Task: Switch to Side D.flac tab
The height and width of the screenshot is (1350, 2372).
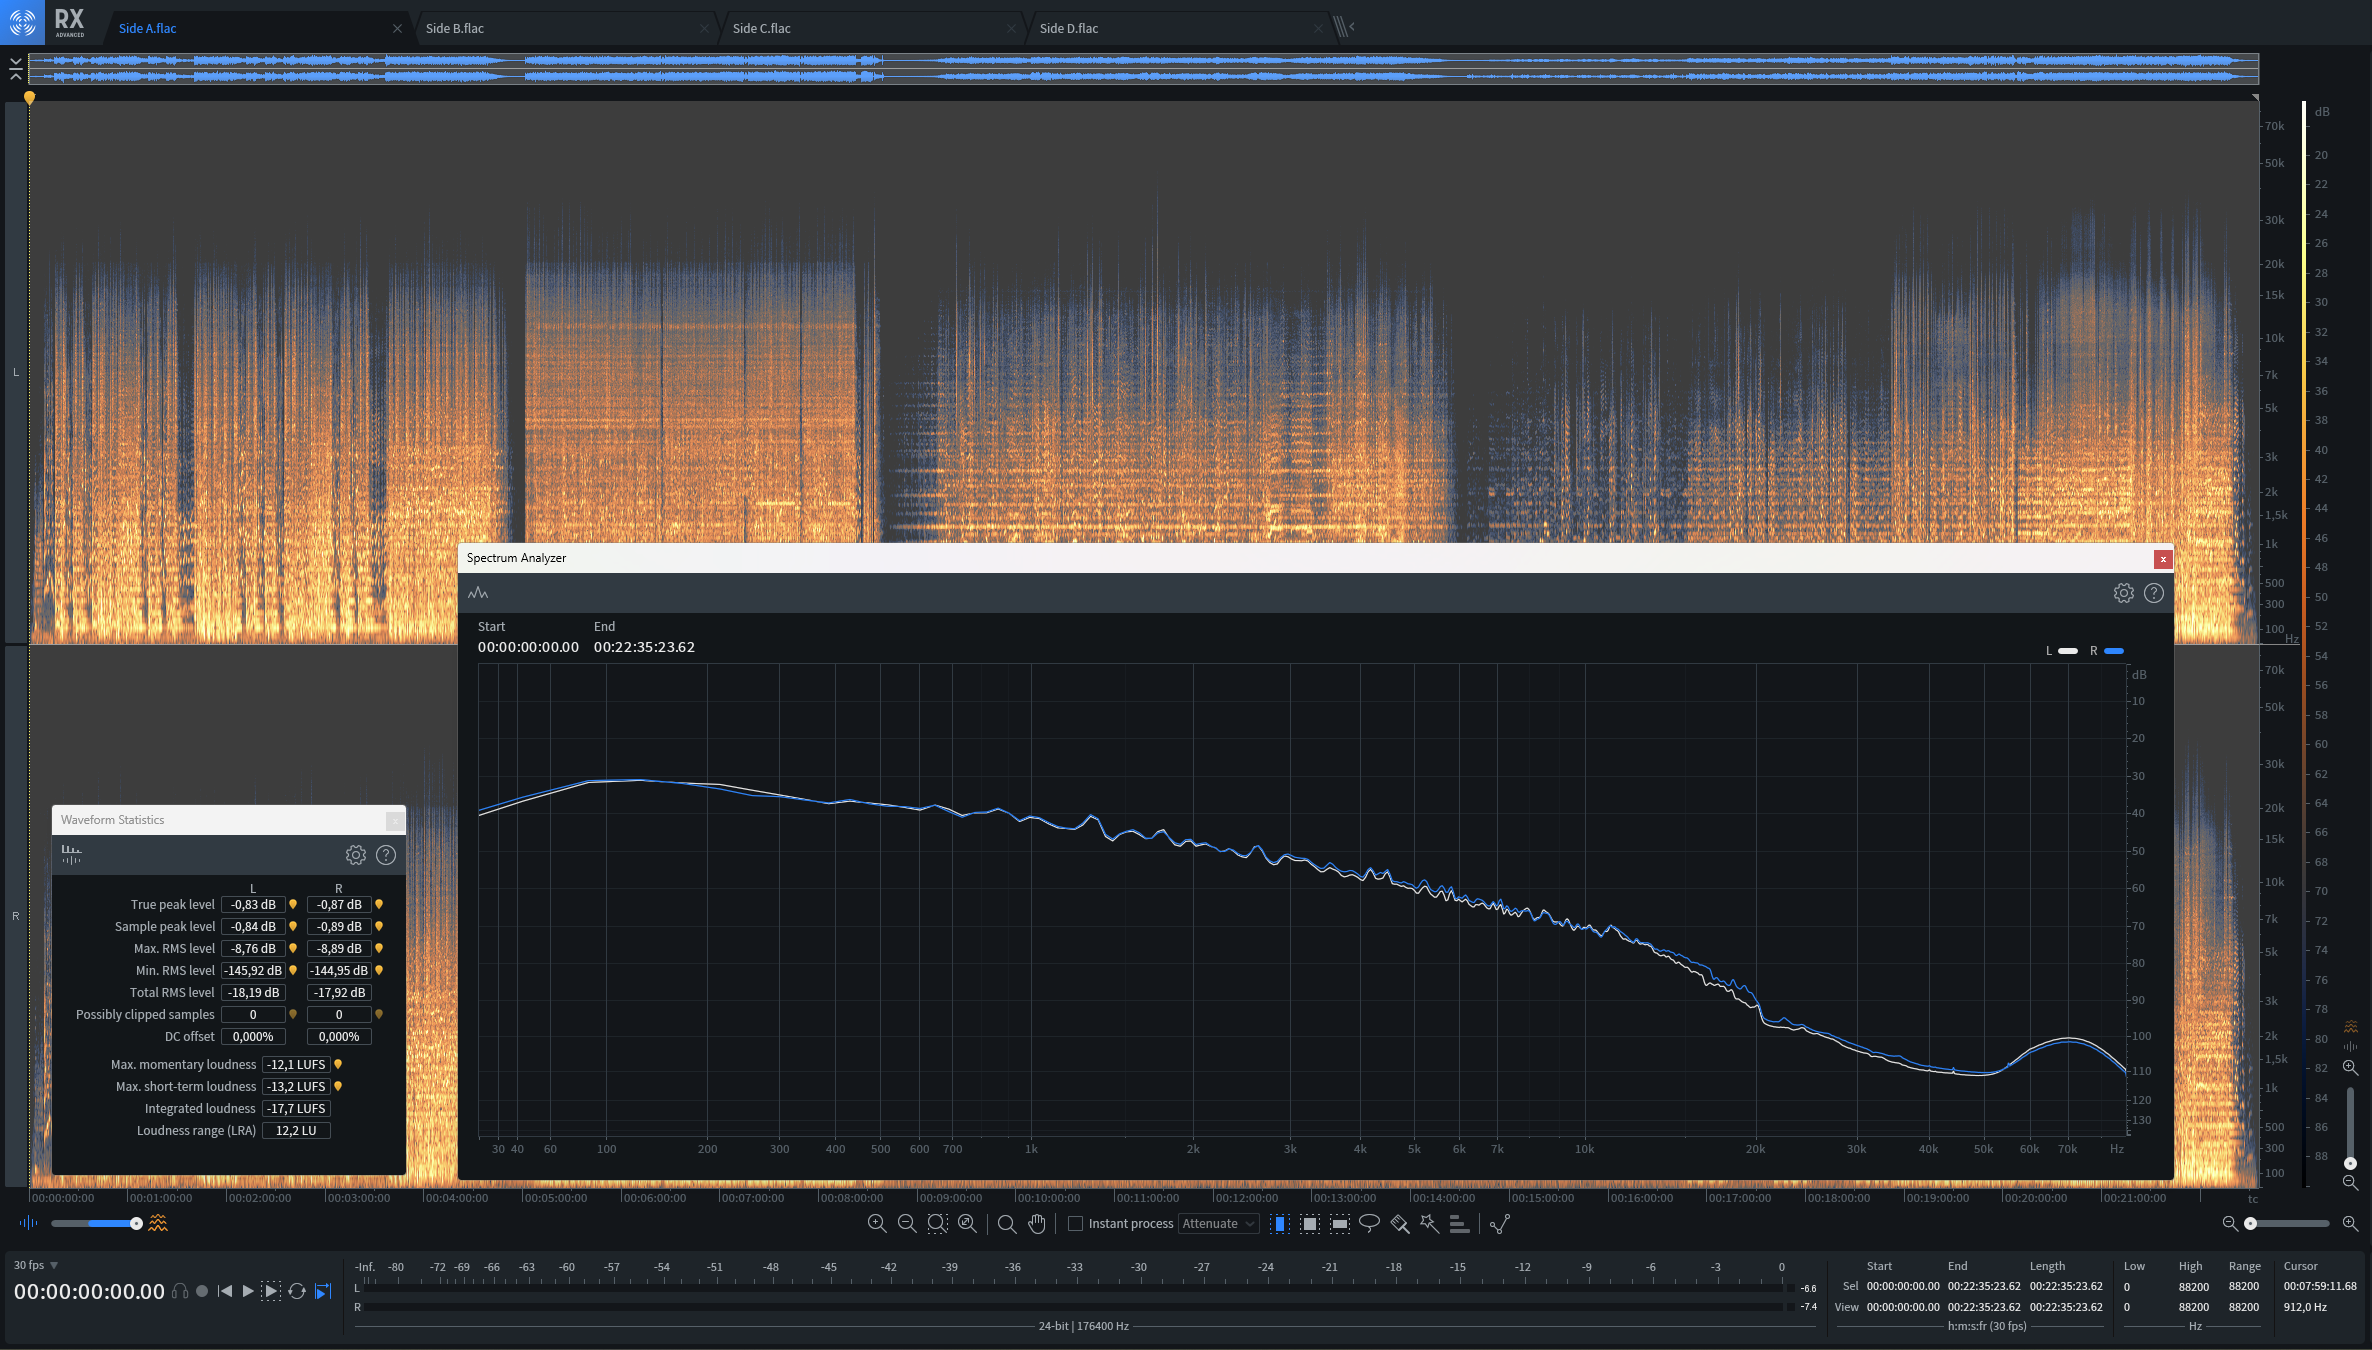Action: tap(1069, 28)
